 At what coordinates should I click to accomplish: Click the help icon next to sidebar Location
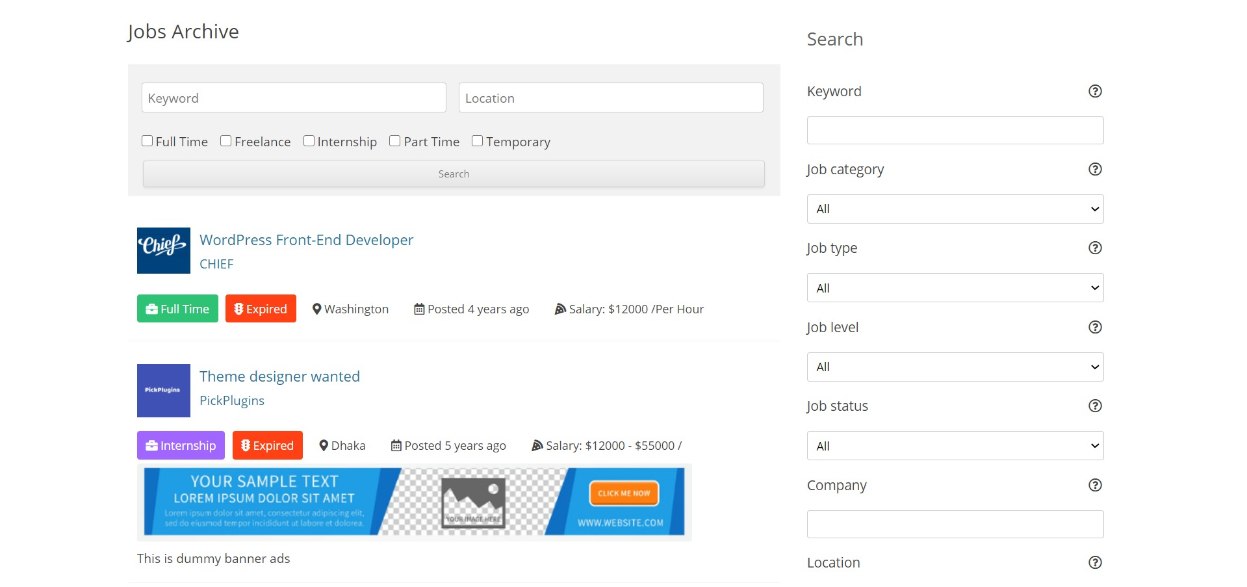[x=1095, y=563]
